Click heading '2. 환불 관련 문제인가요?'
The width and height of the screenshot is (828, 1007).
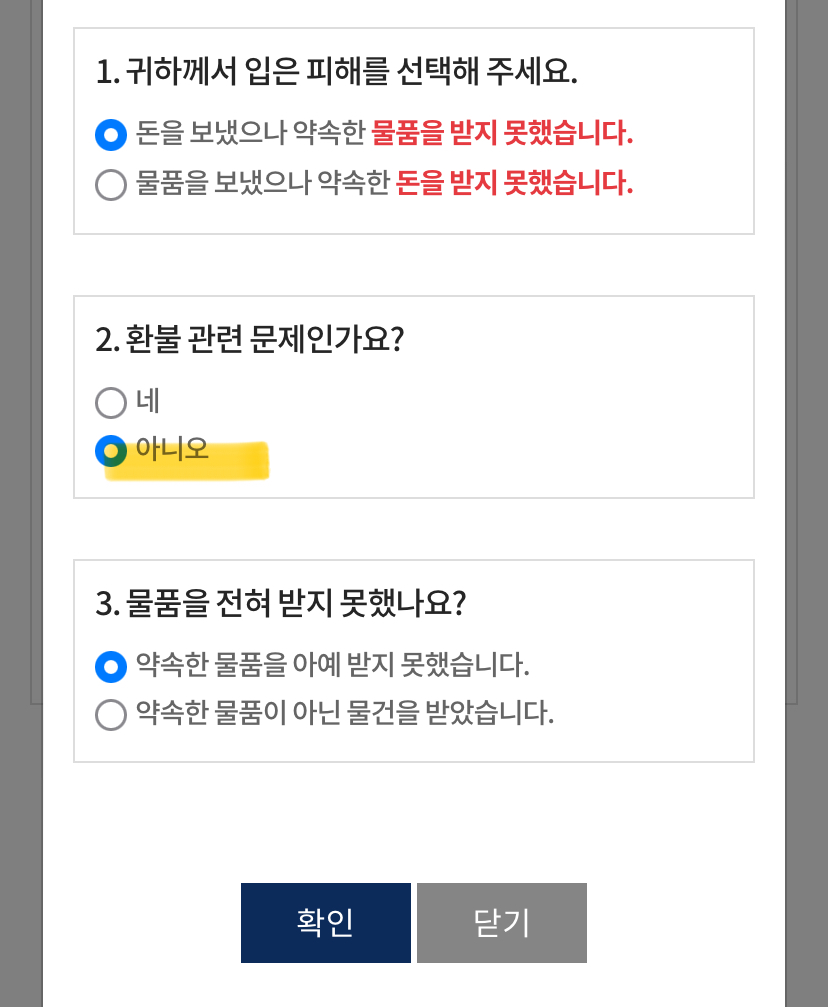coord(250,340)
